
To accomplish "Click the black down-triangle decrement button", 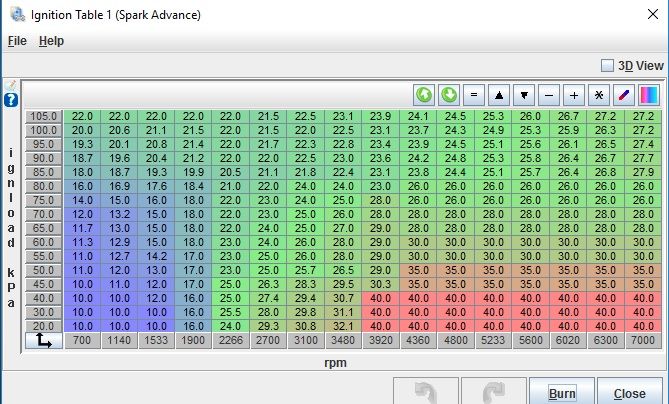I will coord(524,95).
